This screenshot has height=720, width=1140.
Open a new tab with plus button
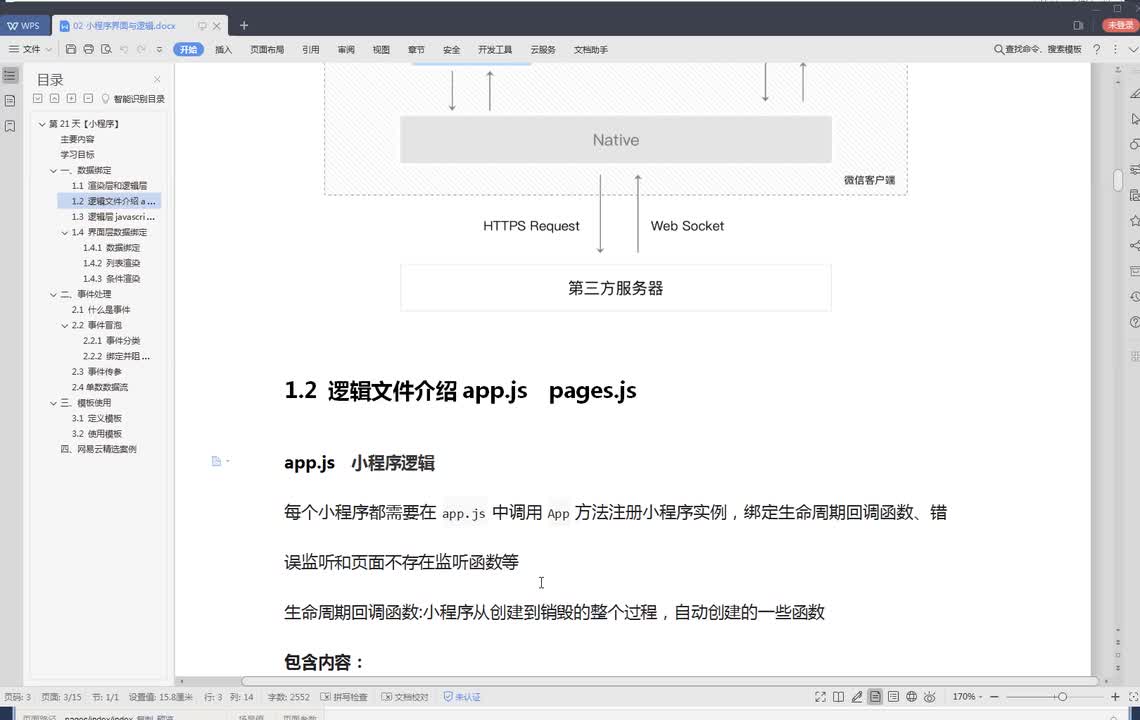[x=244, y=25]
